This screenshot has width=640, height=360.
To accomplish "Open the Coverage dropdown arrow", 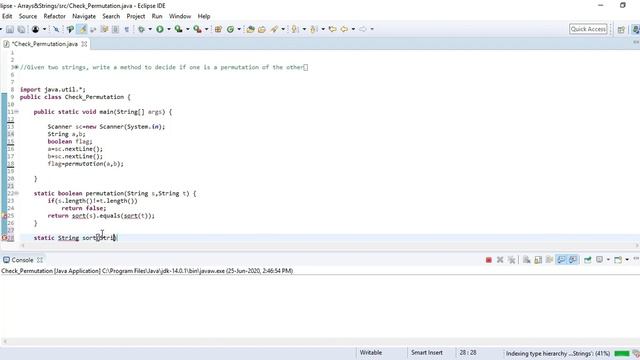I will tap(188, 29).
